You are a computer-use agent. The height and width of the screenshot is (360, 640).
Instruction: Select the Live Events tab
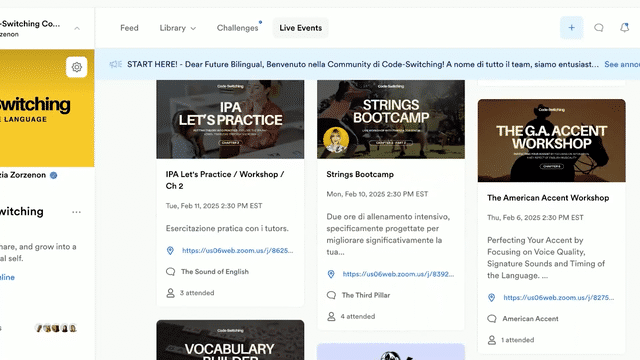(x=301, y=28)
